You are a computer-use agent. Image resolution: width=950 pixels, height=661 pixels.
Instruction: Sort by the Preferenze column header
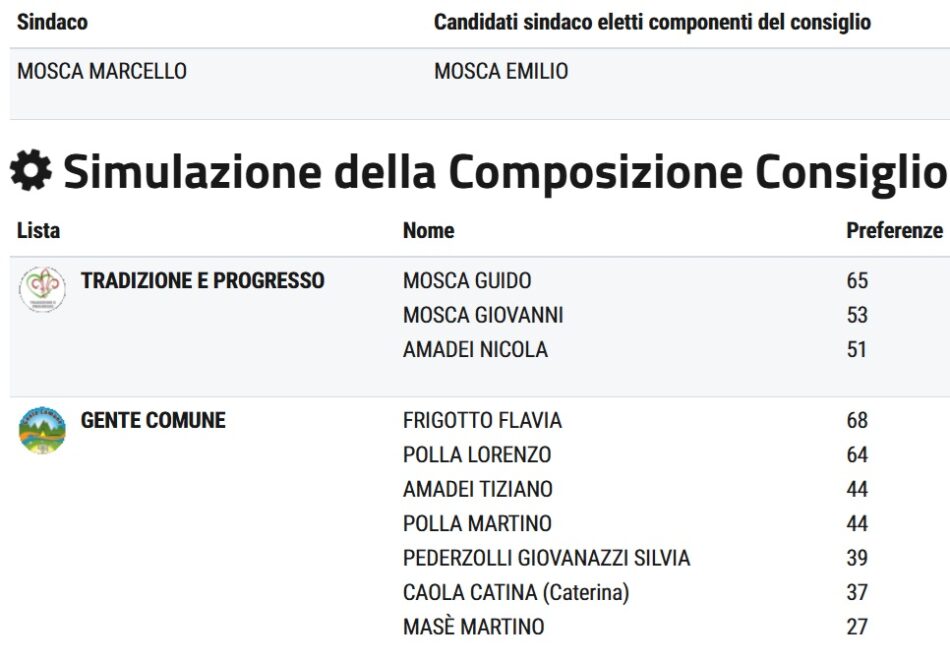[894, 231]
